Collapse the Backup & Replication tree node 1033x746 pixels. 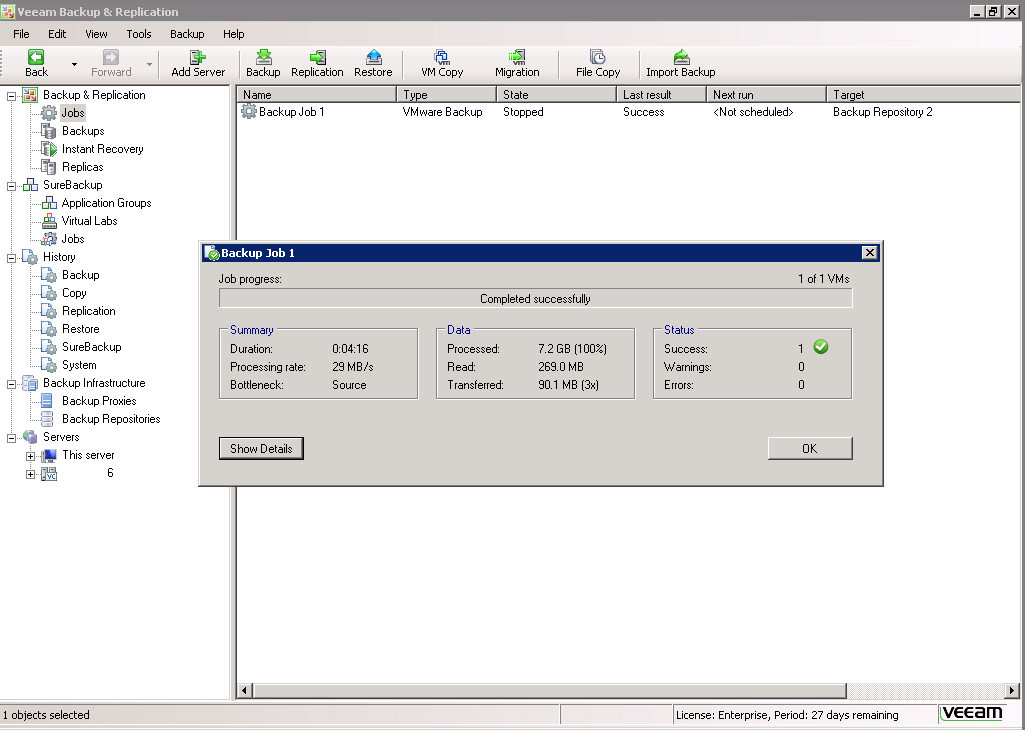coord(11,96)
